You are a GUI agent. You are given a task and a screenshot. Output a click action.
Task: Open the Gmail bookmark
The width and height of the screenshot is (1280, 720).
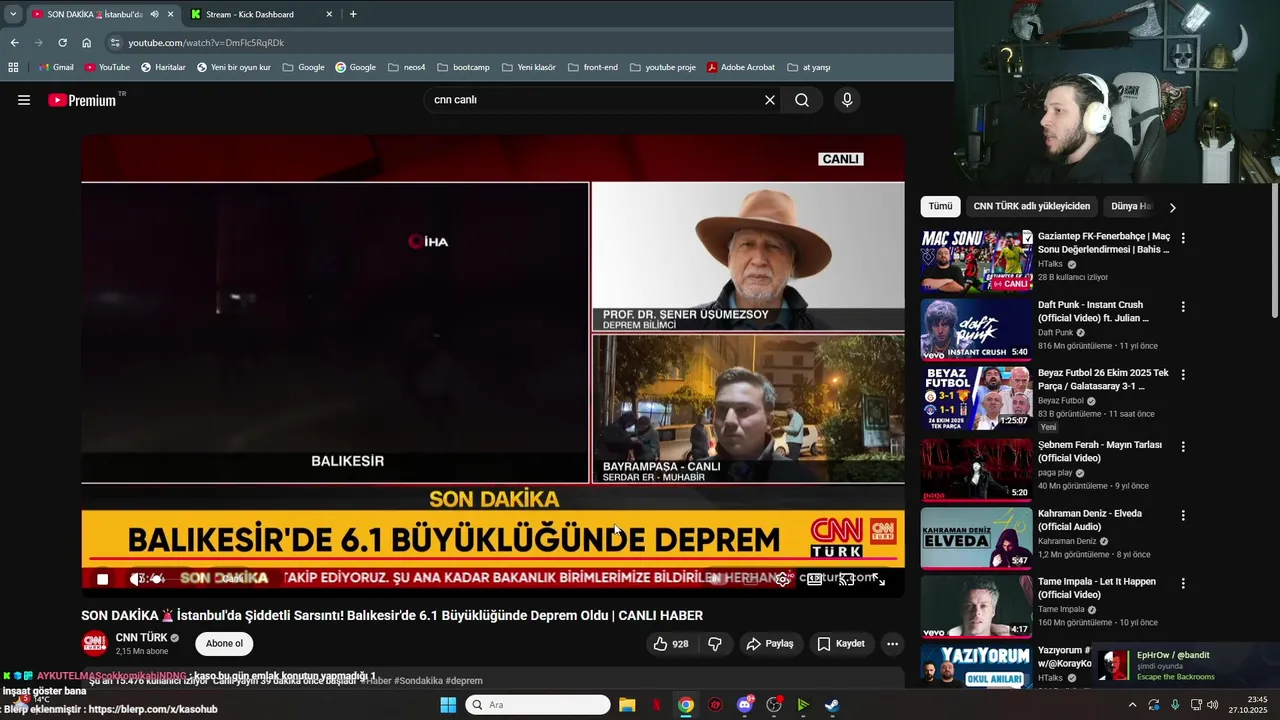click(56, 67)
